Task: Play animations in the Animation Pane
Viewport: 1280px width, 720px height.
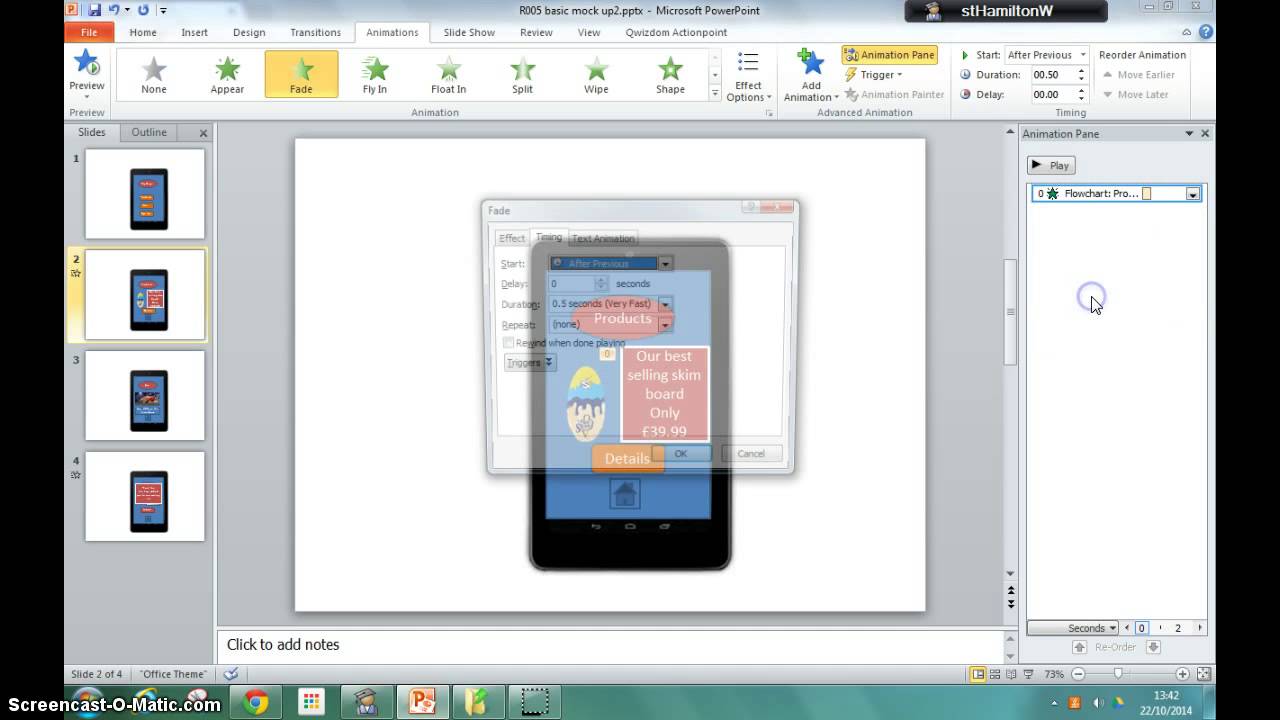Action: coord(1051,165)
